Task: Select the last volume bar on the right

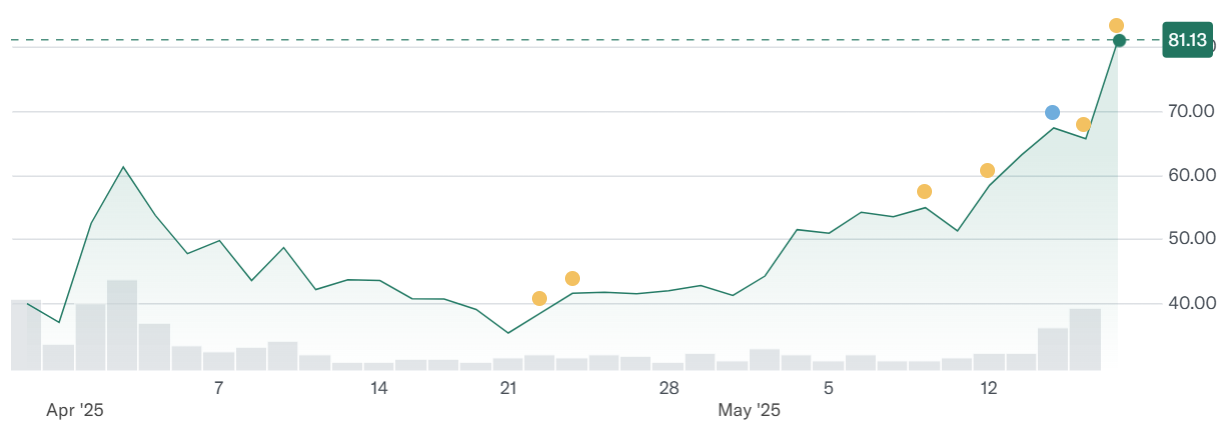Action: point(1085,339)
